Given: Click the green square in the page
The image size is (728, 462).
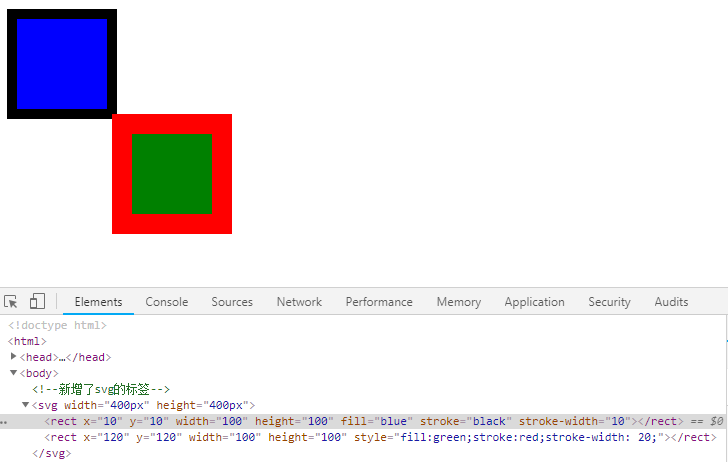Looking at the screenshot, I should coord(172,174).
